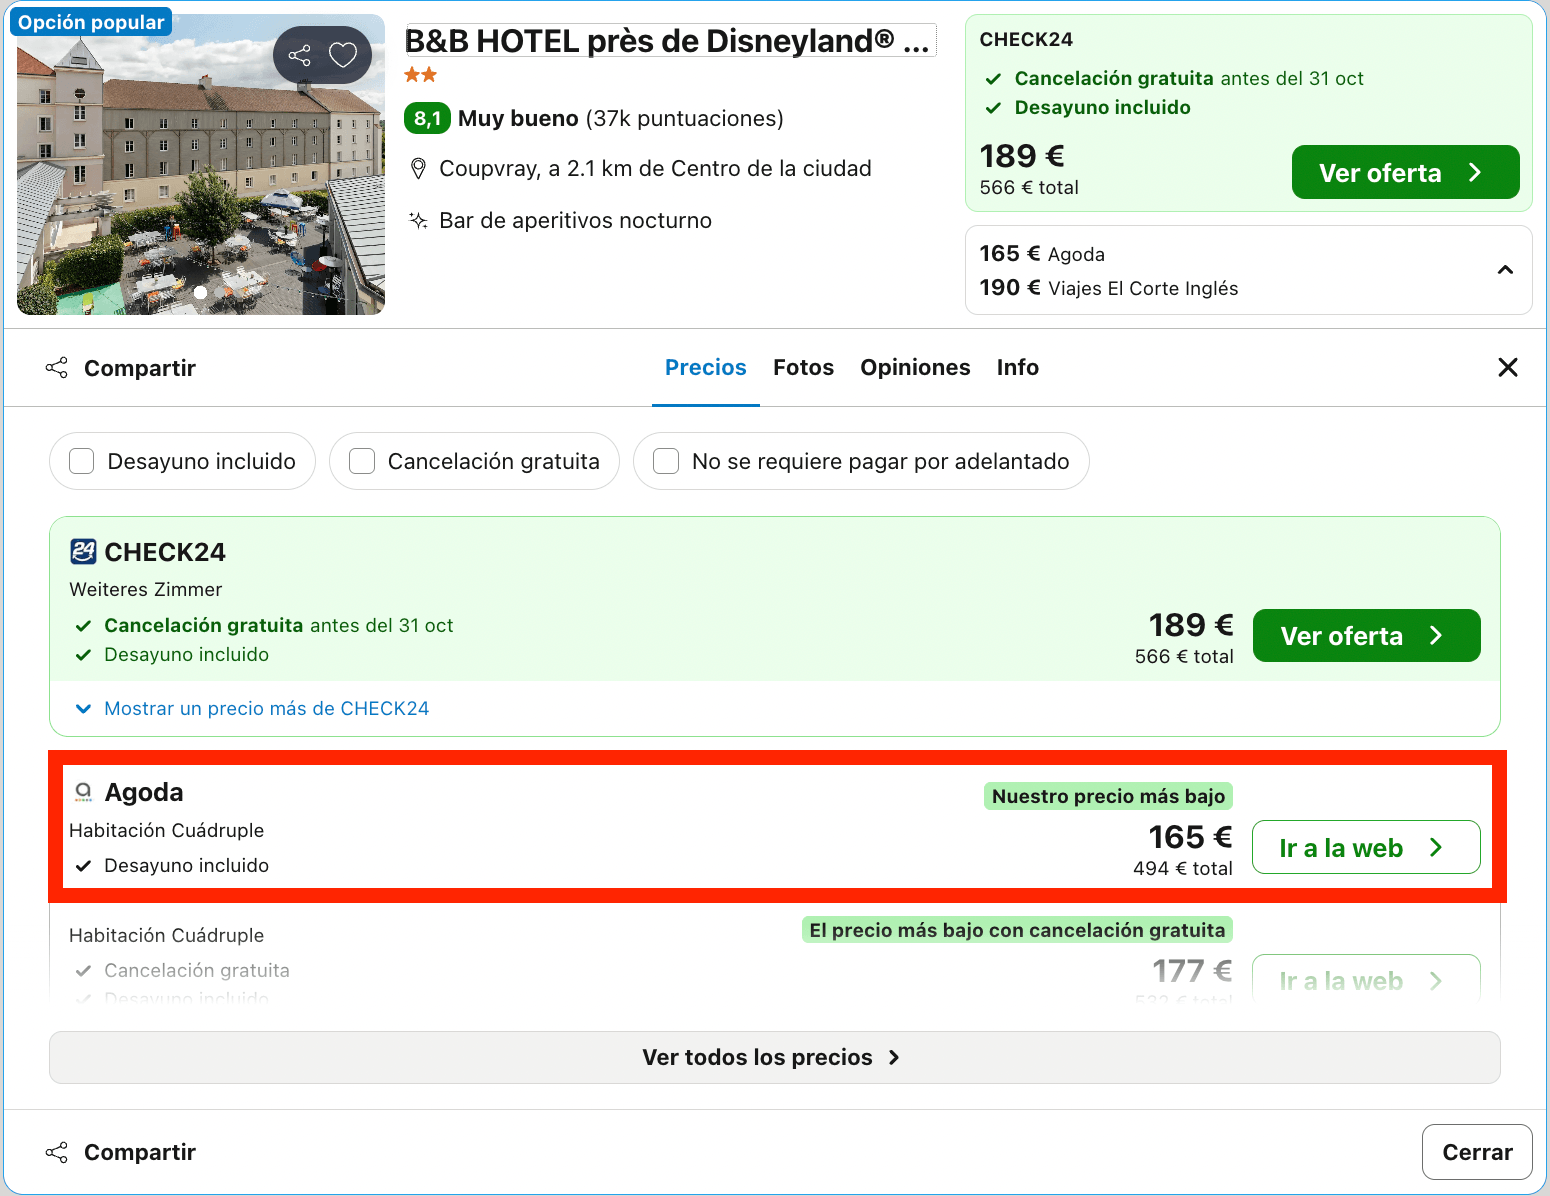Click the 37k puntuaciones text
1550x1196 pixels.
click(685, 119)
